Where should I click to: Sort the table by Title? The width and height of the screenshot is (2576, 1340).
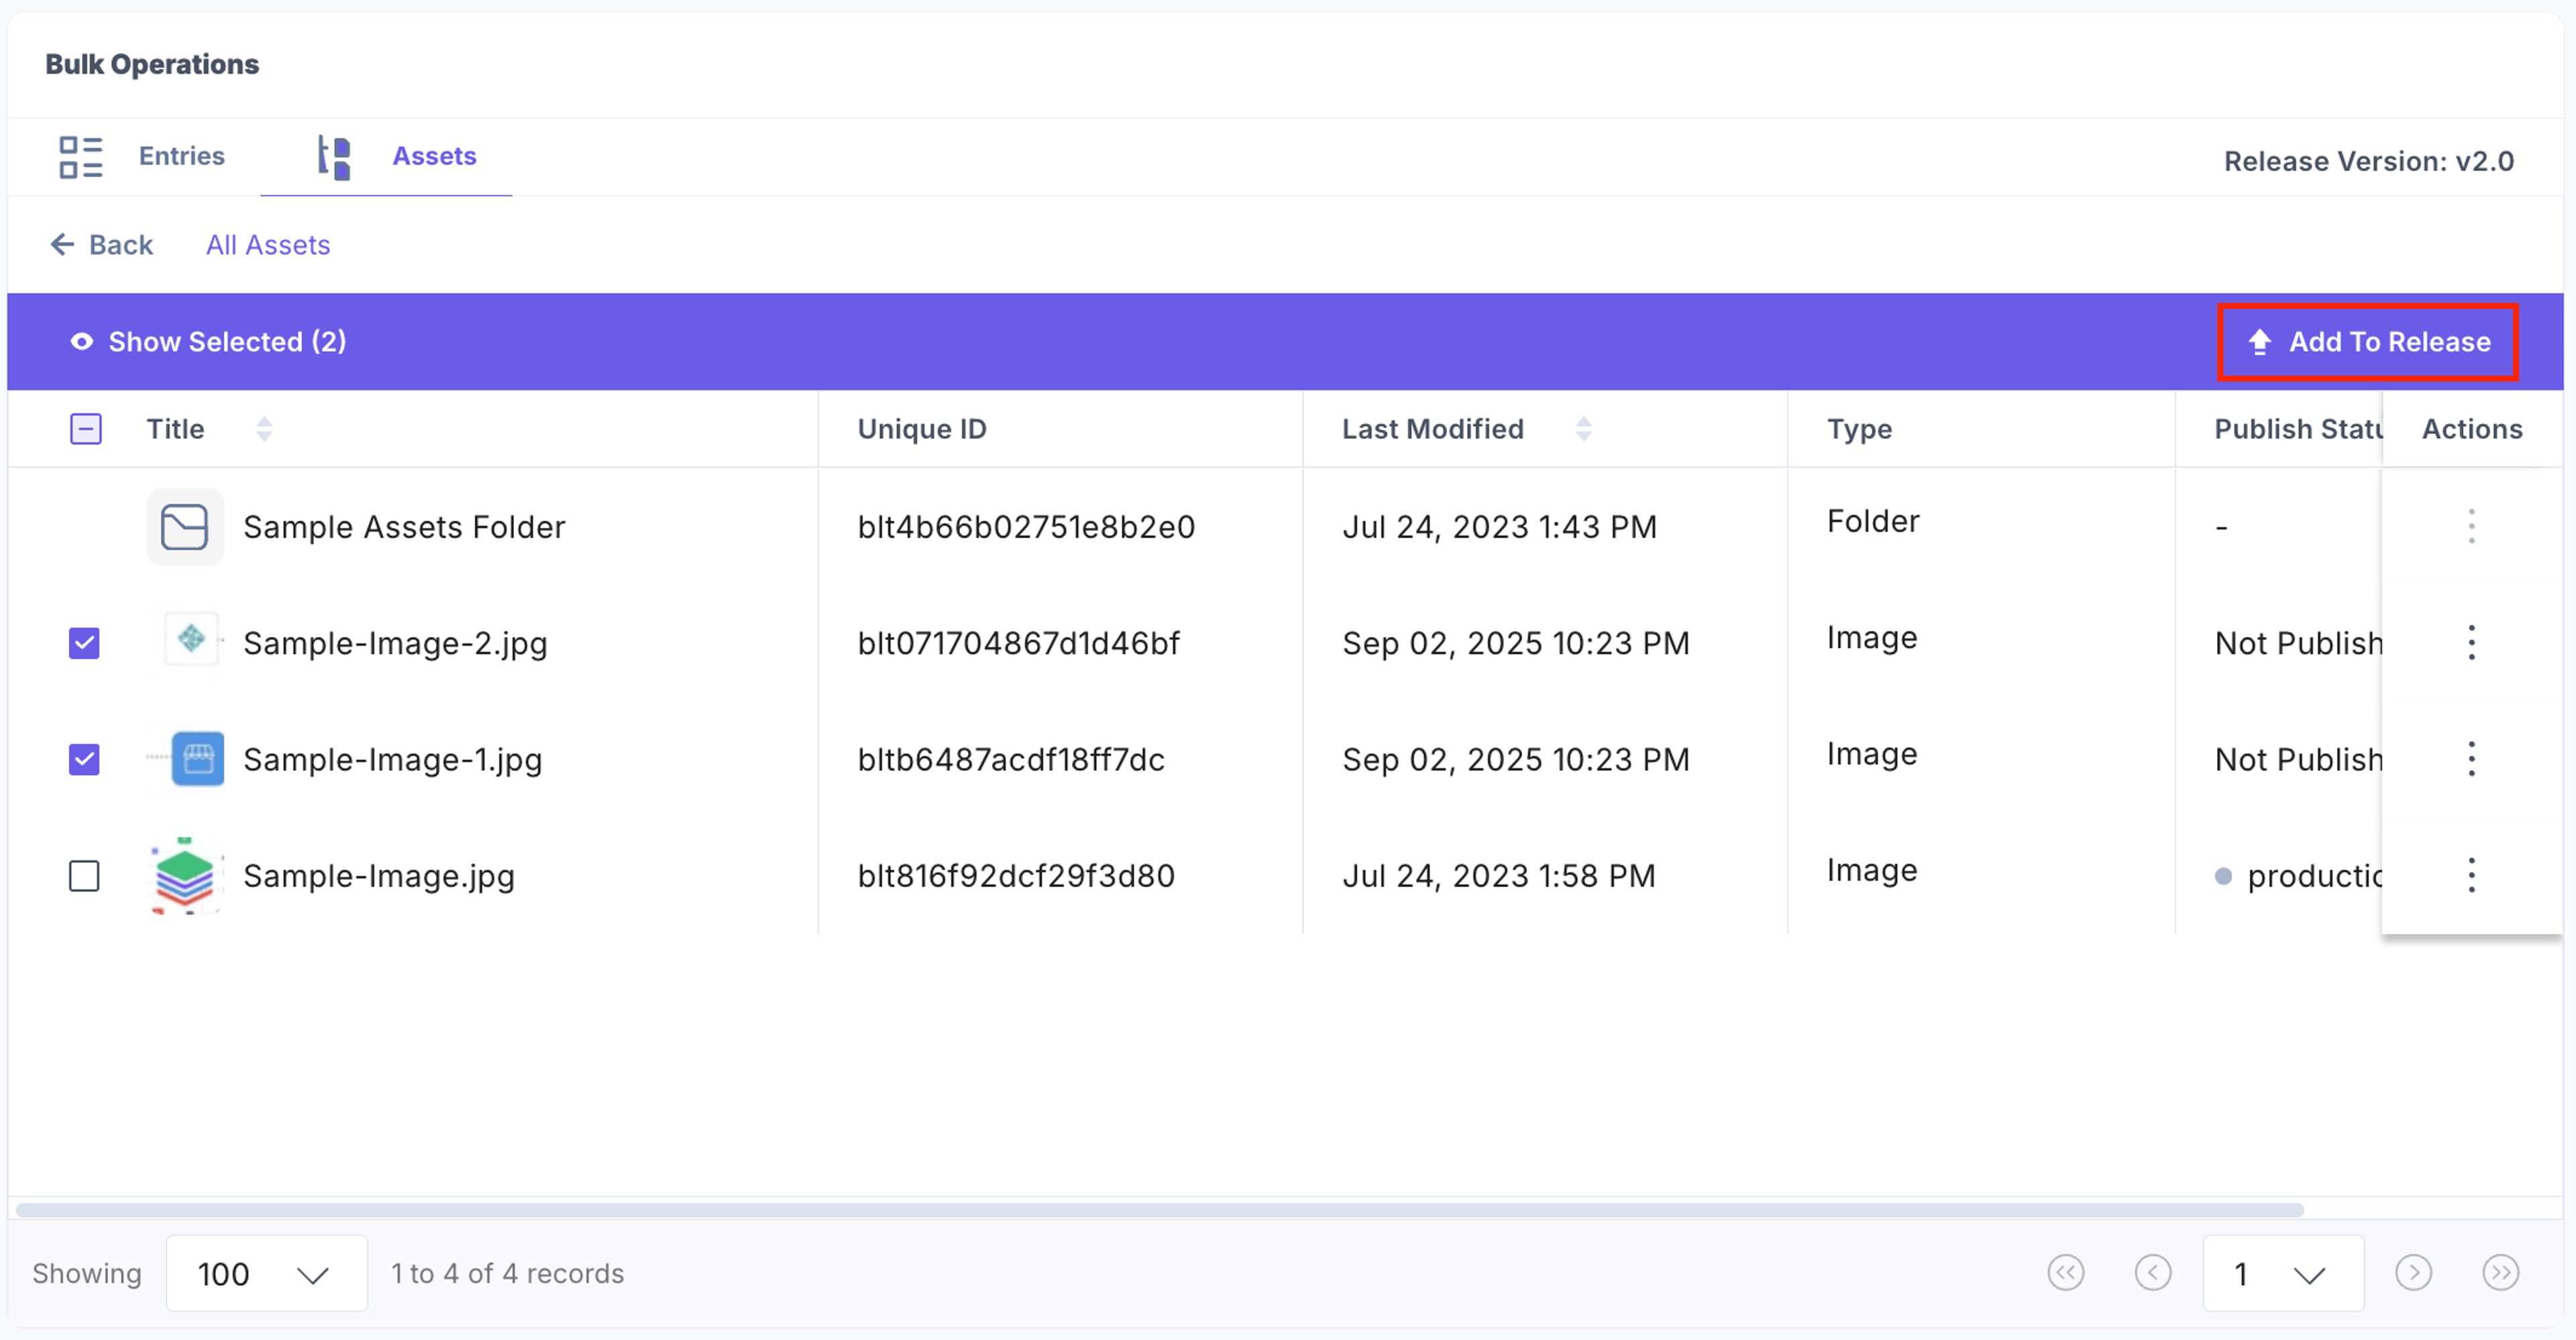[x=264, y=429]
